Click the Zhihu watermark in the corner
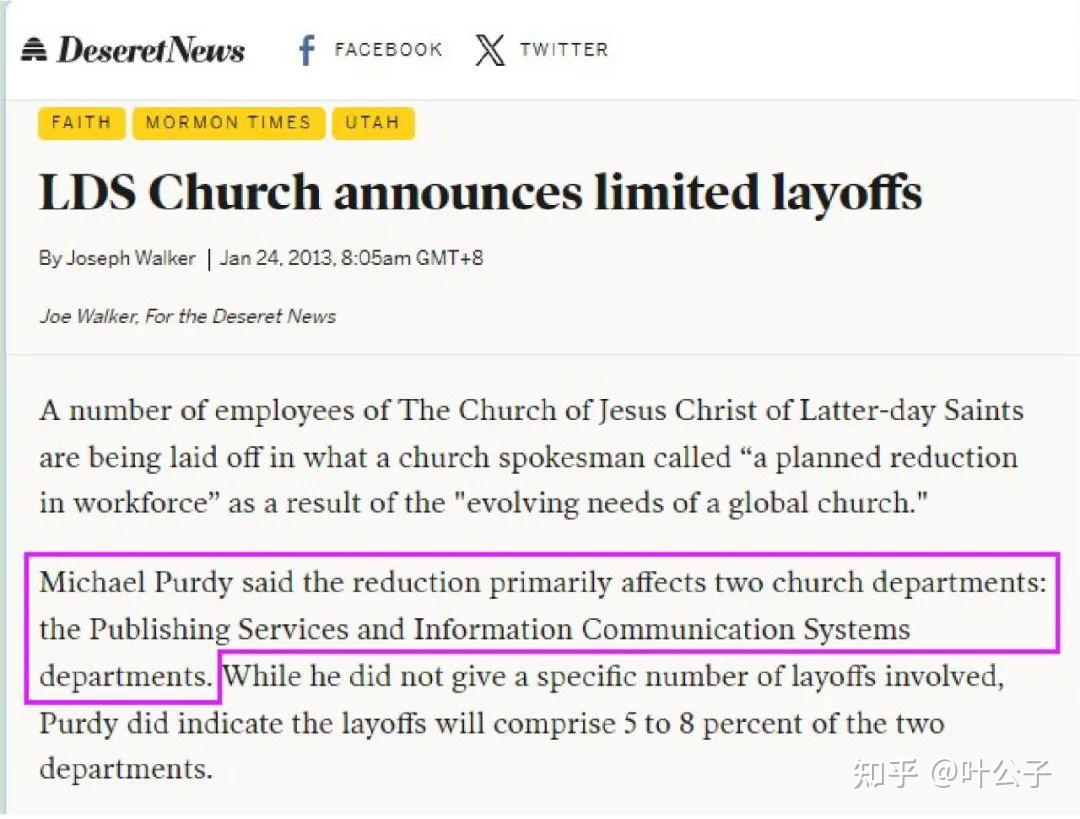This screenshot has height=819, width=1080. 951,773
